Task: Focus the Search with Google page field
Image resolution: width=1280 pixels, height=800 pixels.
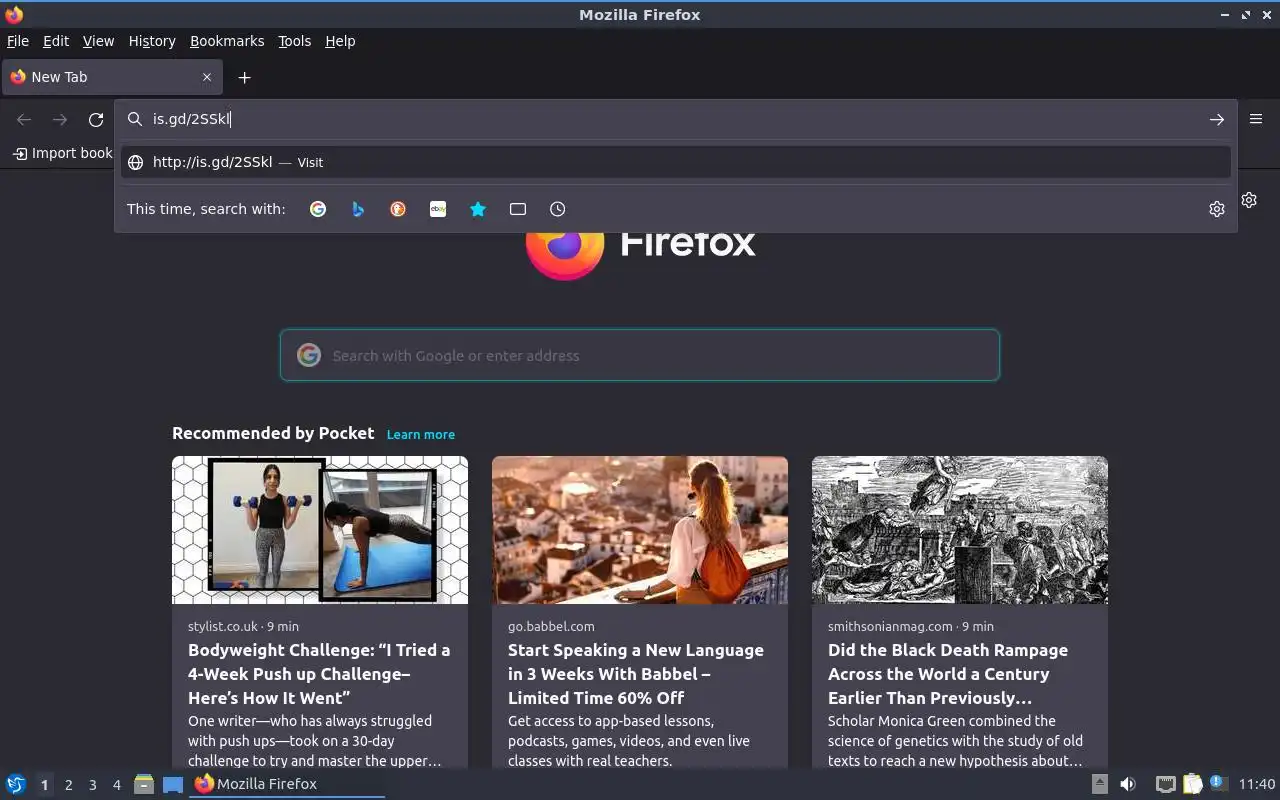Action: [640, 355]
